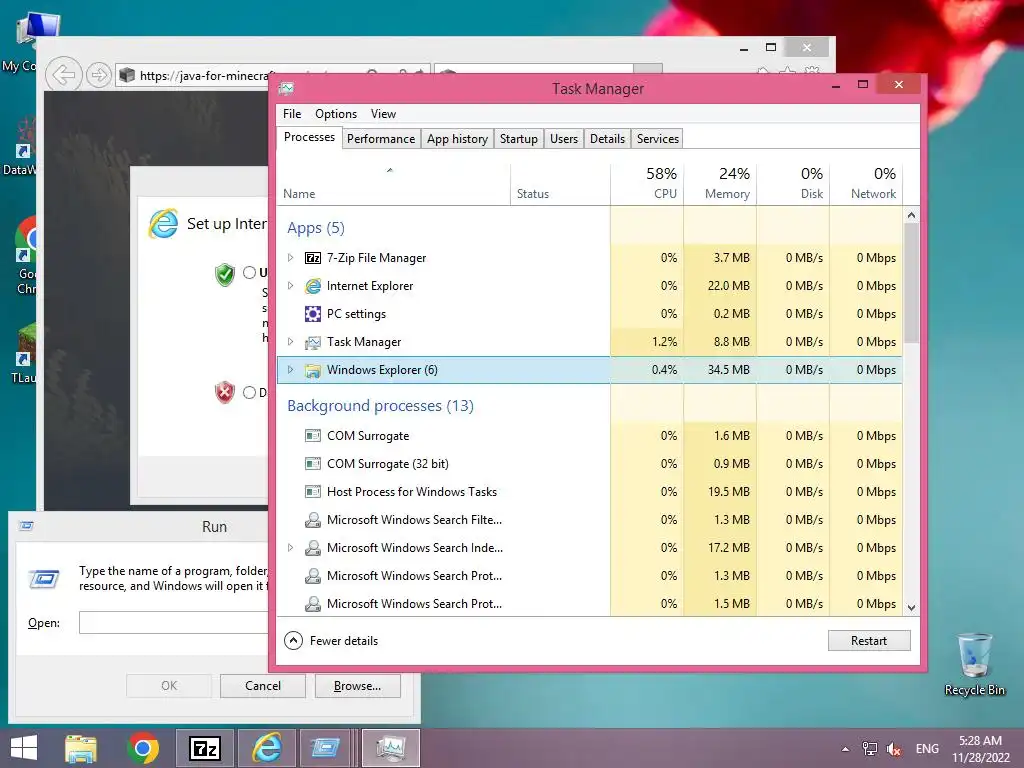Click the muted volume tray icon

pos(894,748)
